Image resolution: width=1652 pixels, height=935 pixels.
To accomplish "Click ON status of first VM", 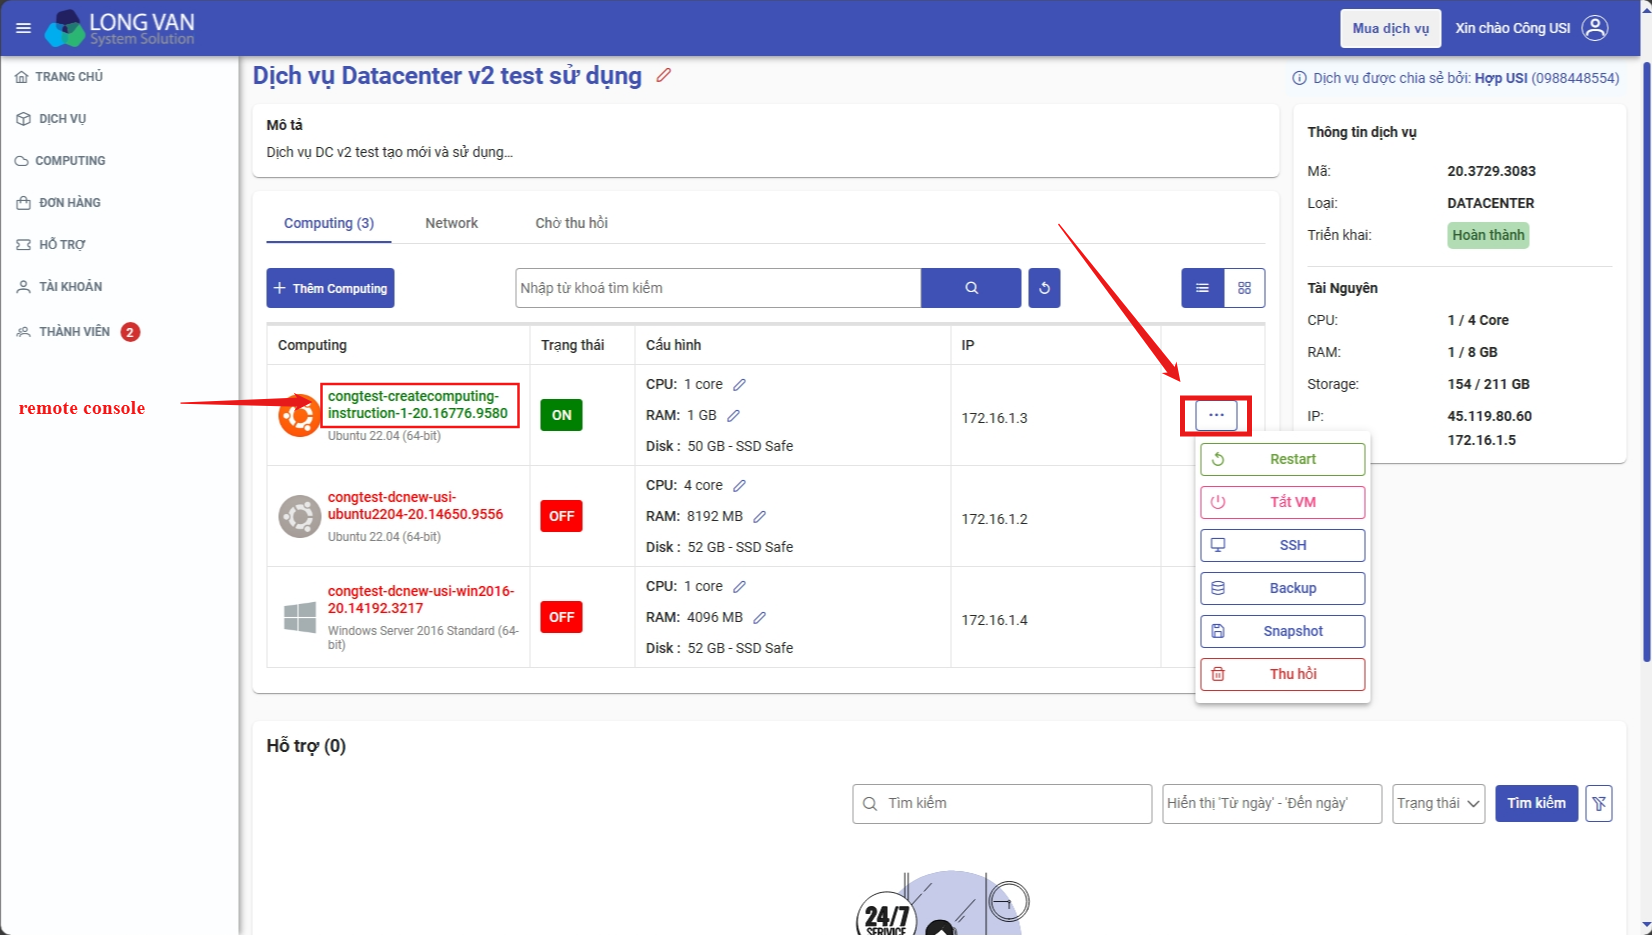I will pyautogui.click(x=562, y=415).
